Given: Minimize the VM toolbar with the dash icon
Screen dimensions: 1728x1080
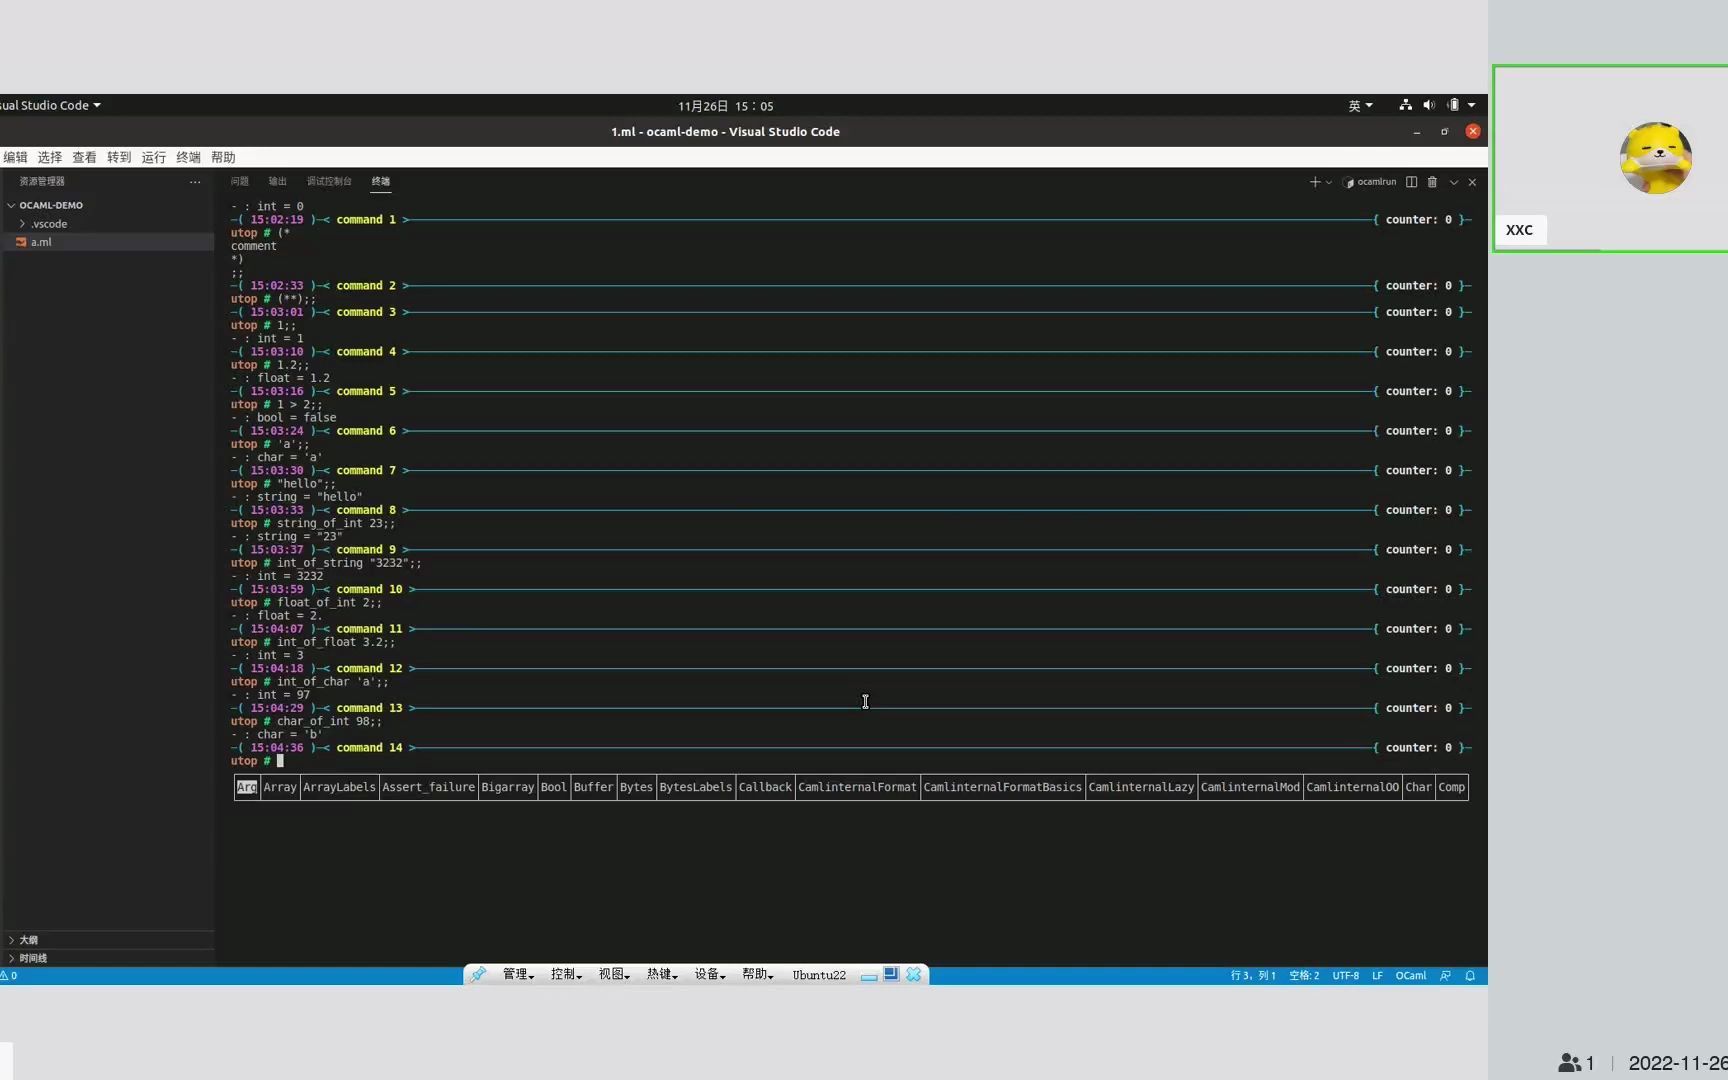Looking at the screenshot, I should tap(869, 976).
